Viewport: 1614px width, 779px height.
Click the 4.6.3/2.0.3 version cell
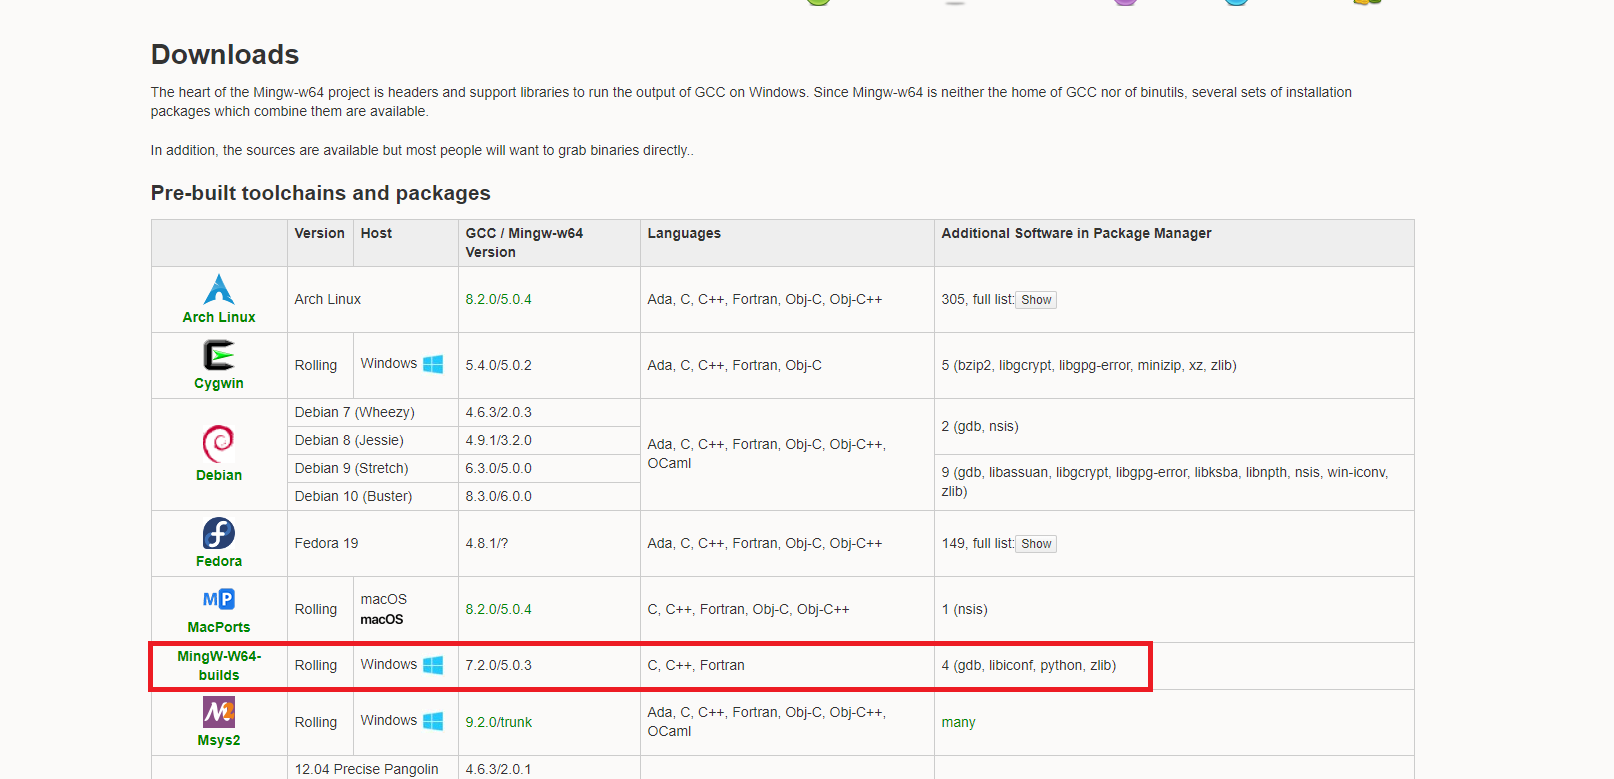pos(549,412)
